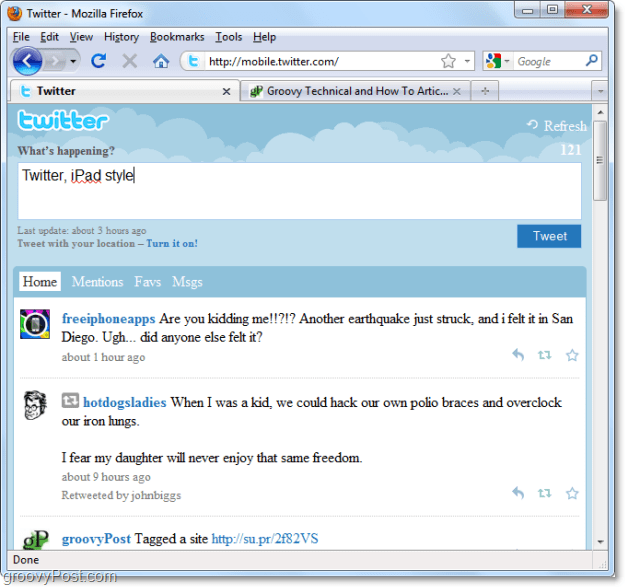The image size is (625, 587).
Task: Click into the What's happening tweet box
Action: click(299, 191)
